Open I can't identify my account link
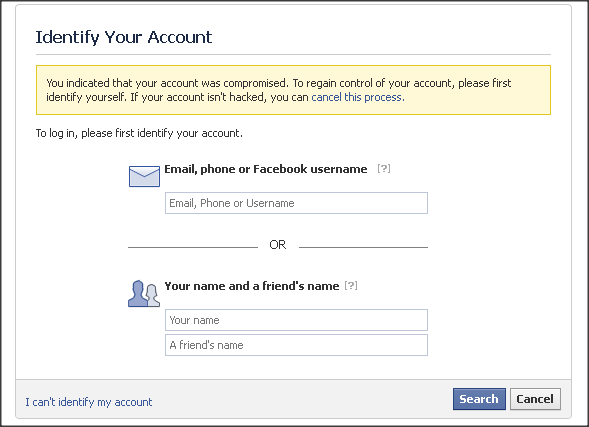Image resolution: width=589 pixels, height=427 pixels. (89, 402)
